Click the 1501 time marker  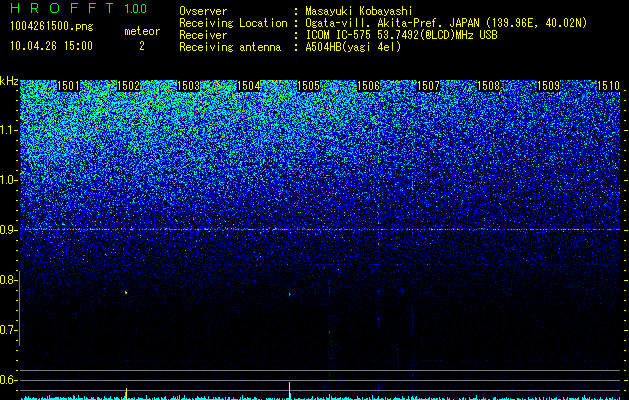pyautogui.click(x=68, y=86)
